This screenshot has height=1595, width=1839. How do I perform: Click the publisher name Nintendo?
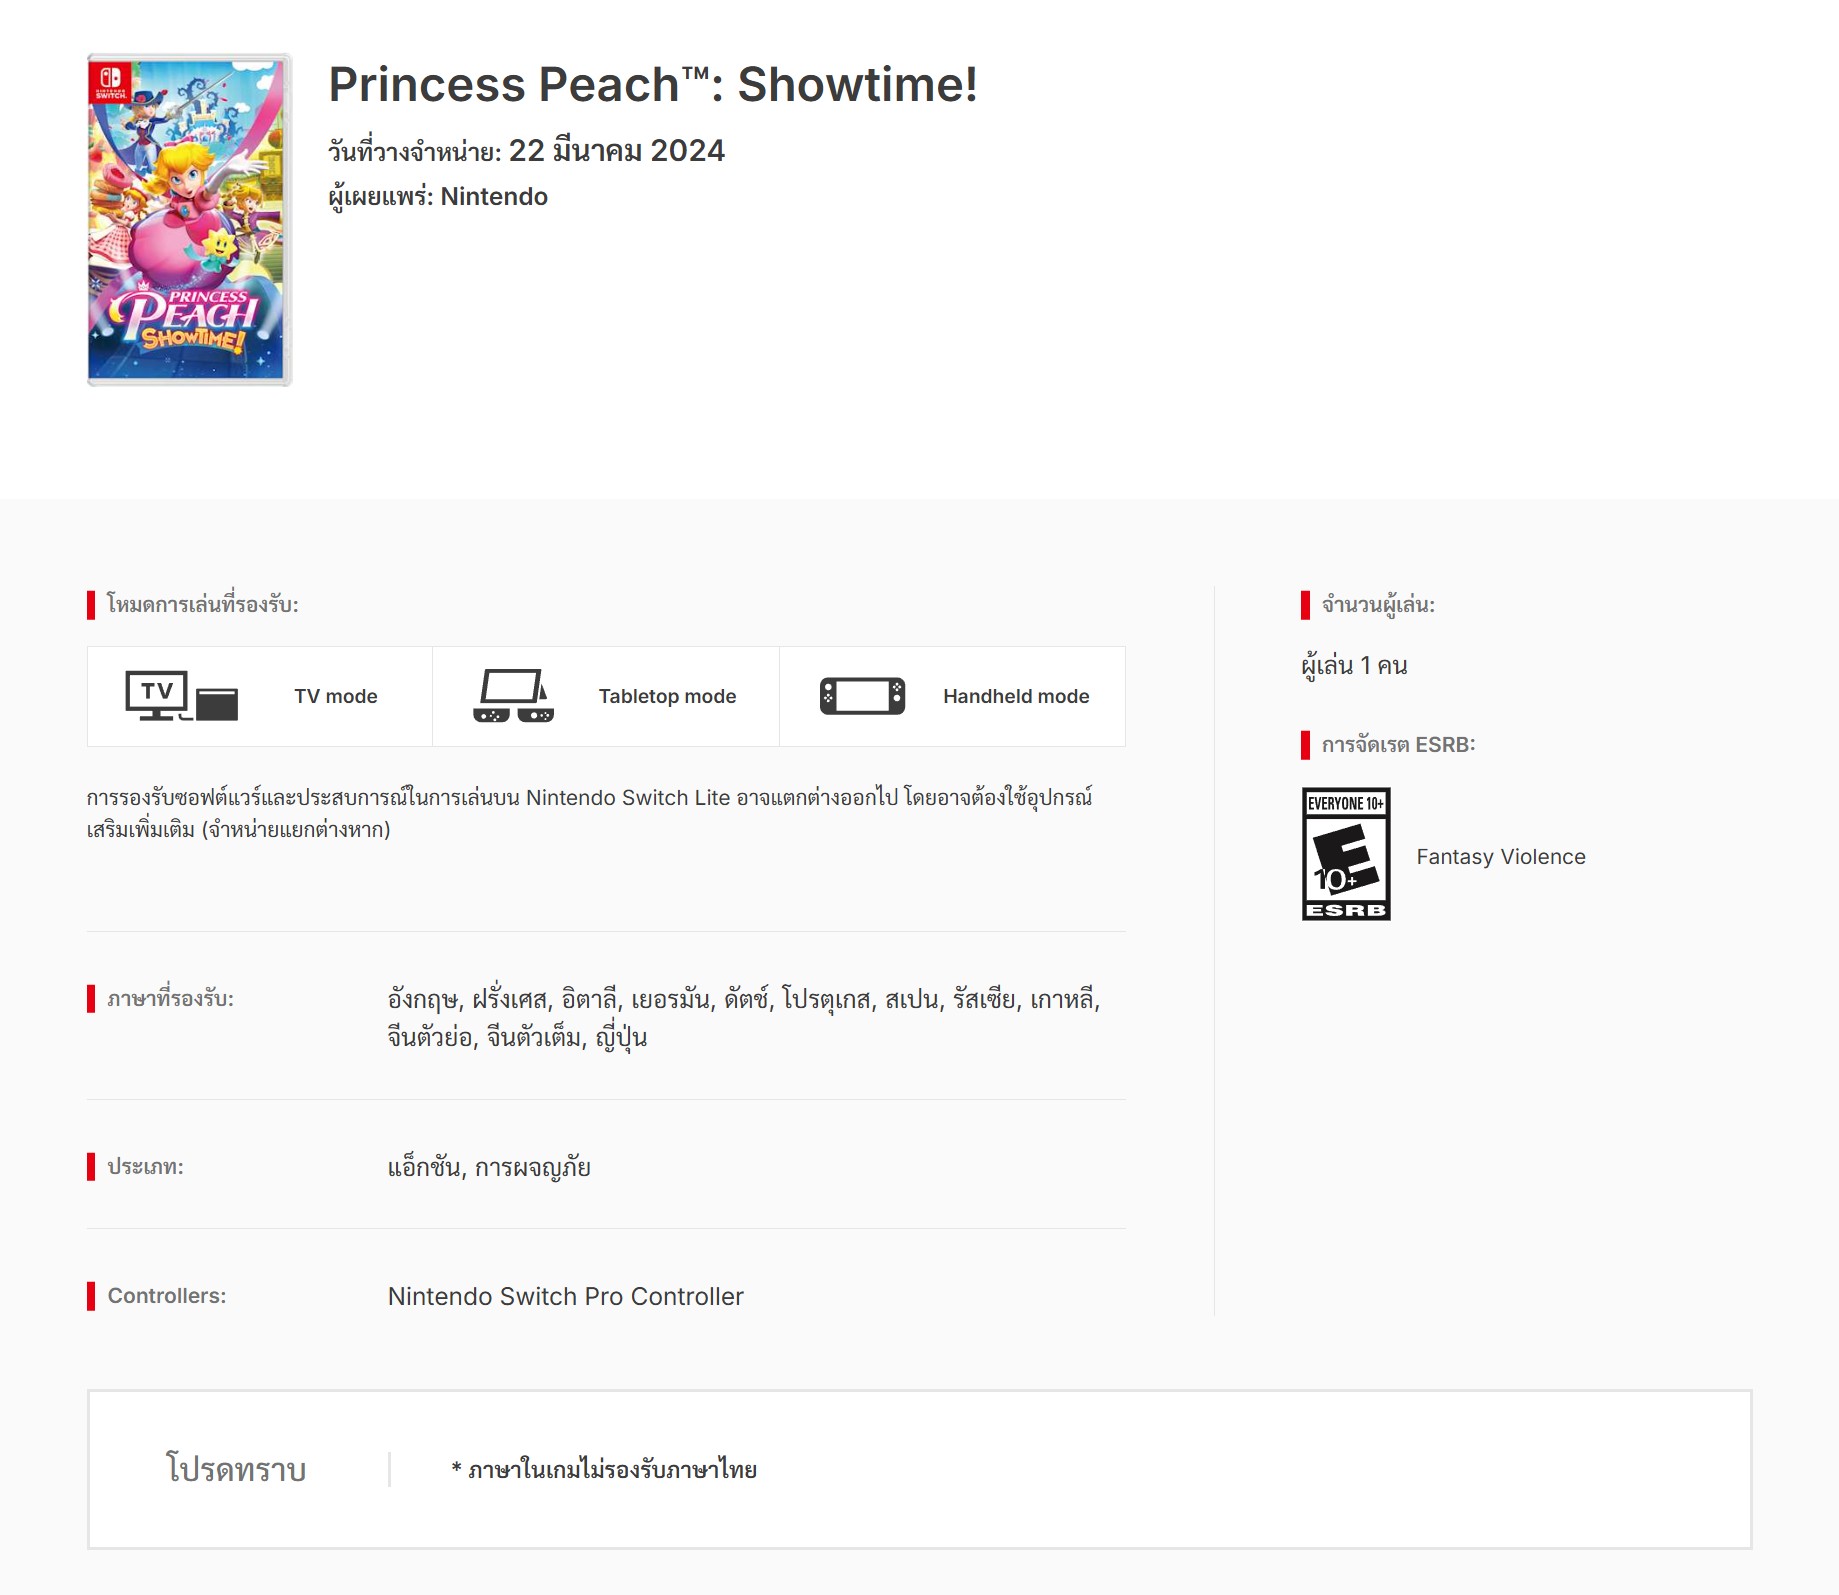click(493, 197)
